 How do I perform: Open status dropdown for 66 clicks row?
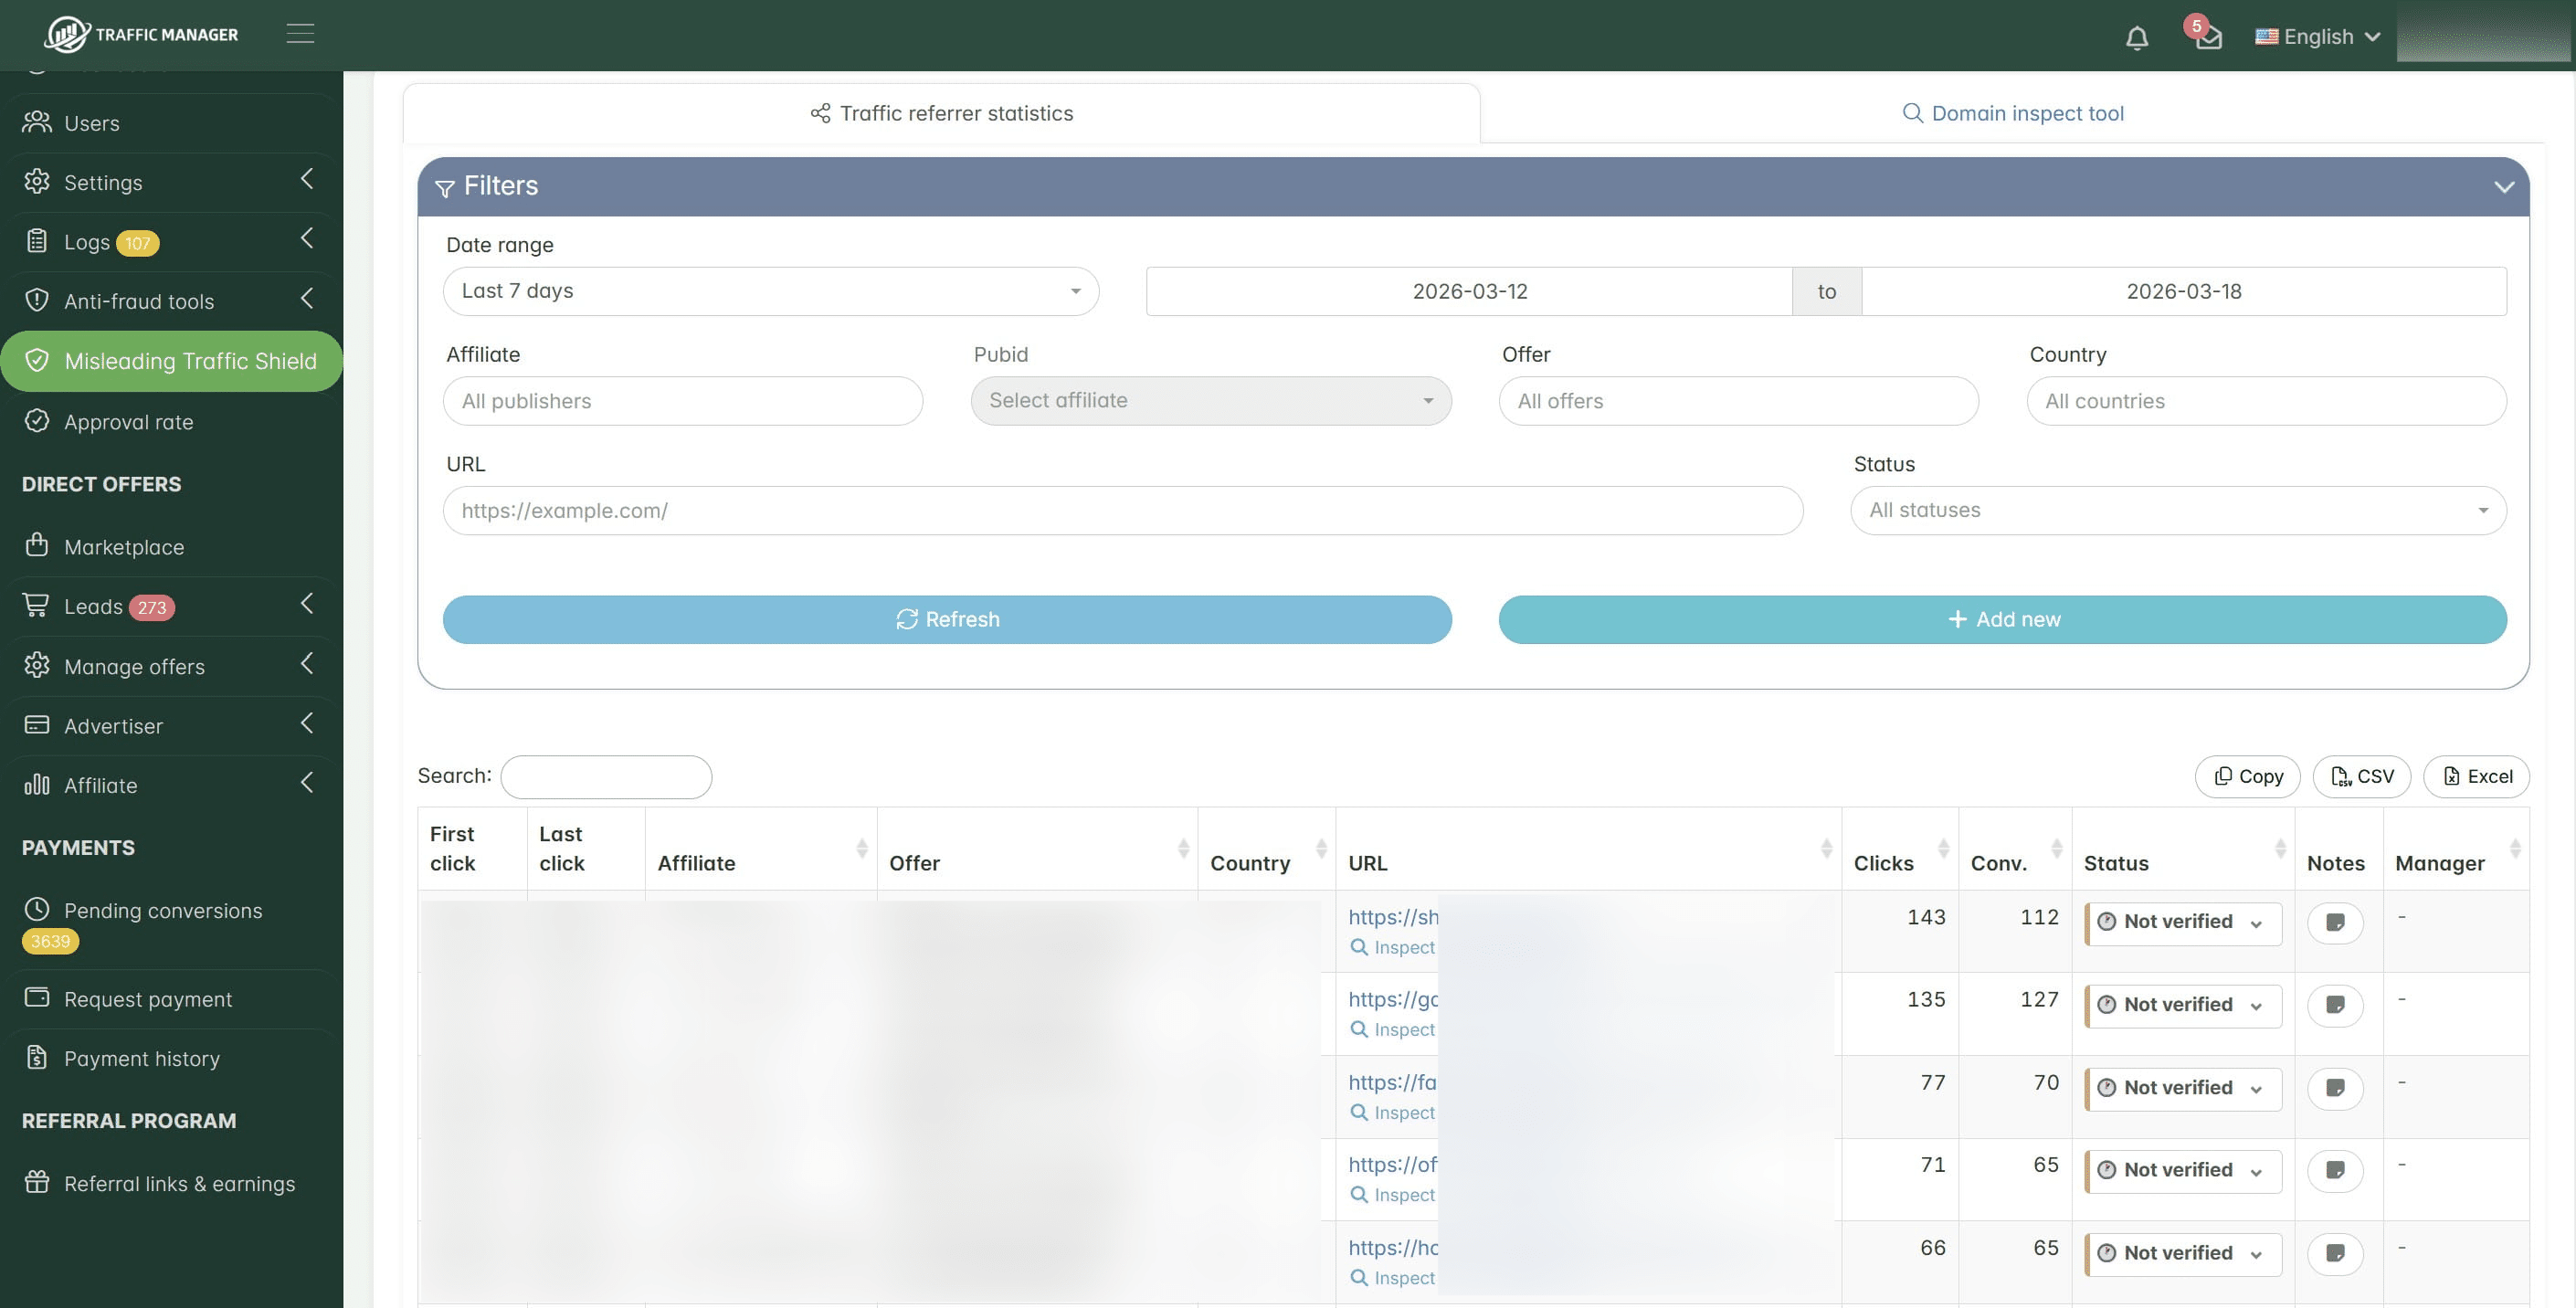coord(2183,1254)
